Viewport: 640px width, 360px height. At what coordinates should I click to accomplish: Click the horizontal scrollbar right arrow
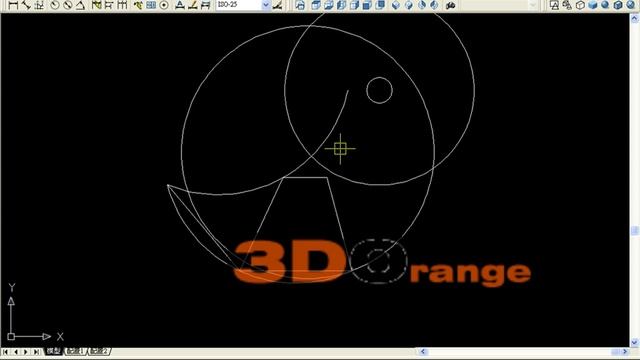(x=625, y=351)
